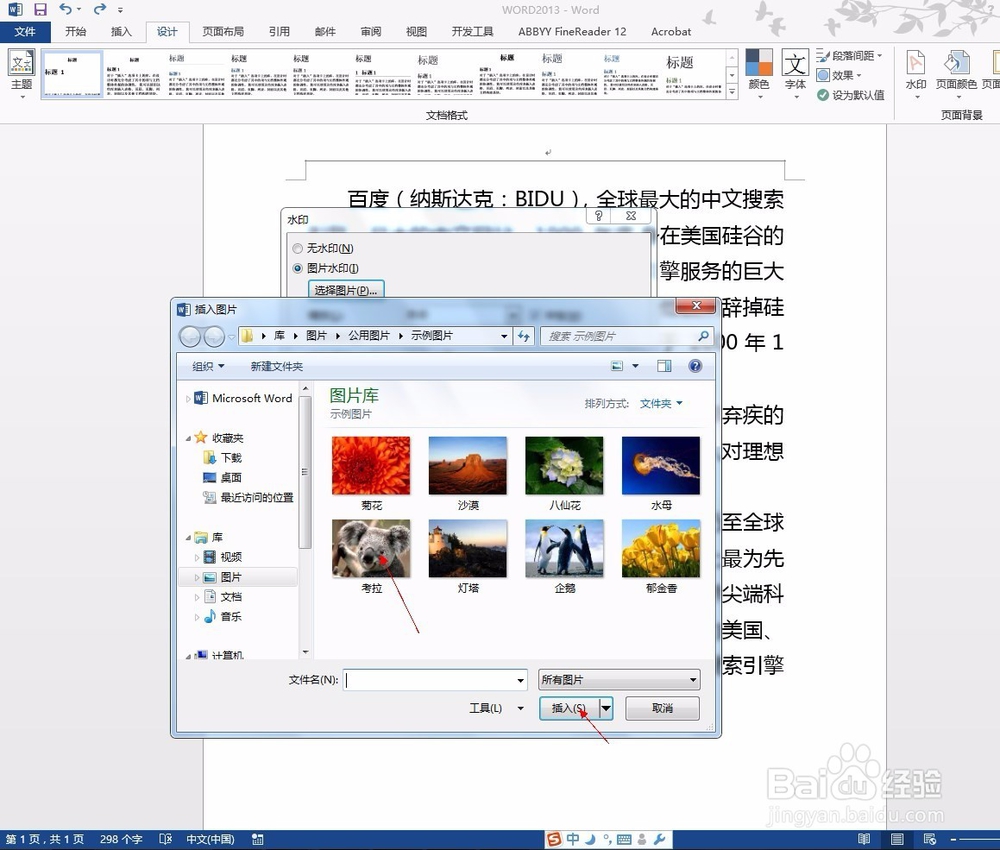Switch to the Home (开始) tab
This screenshot has height=850, width=1000.
[75, 31]
